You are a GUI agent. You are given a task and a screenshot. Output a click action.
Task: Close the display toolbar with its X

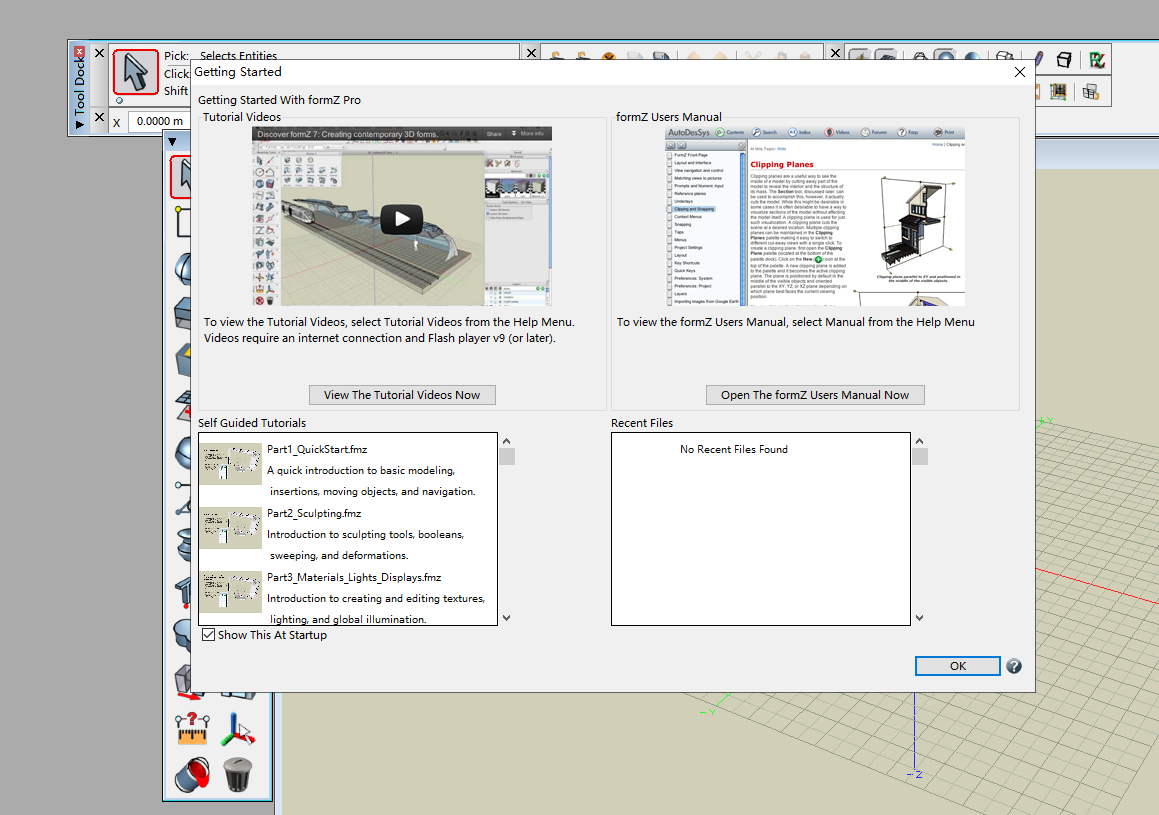point(835,53)
